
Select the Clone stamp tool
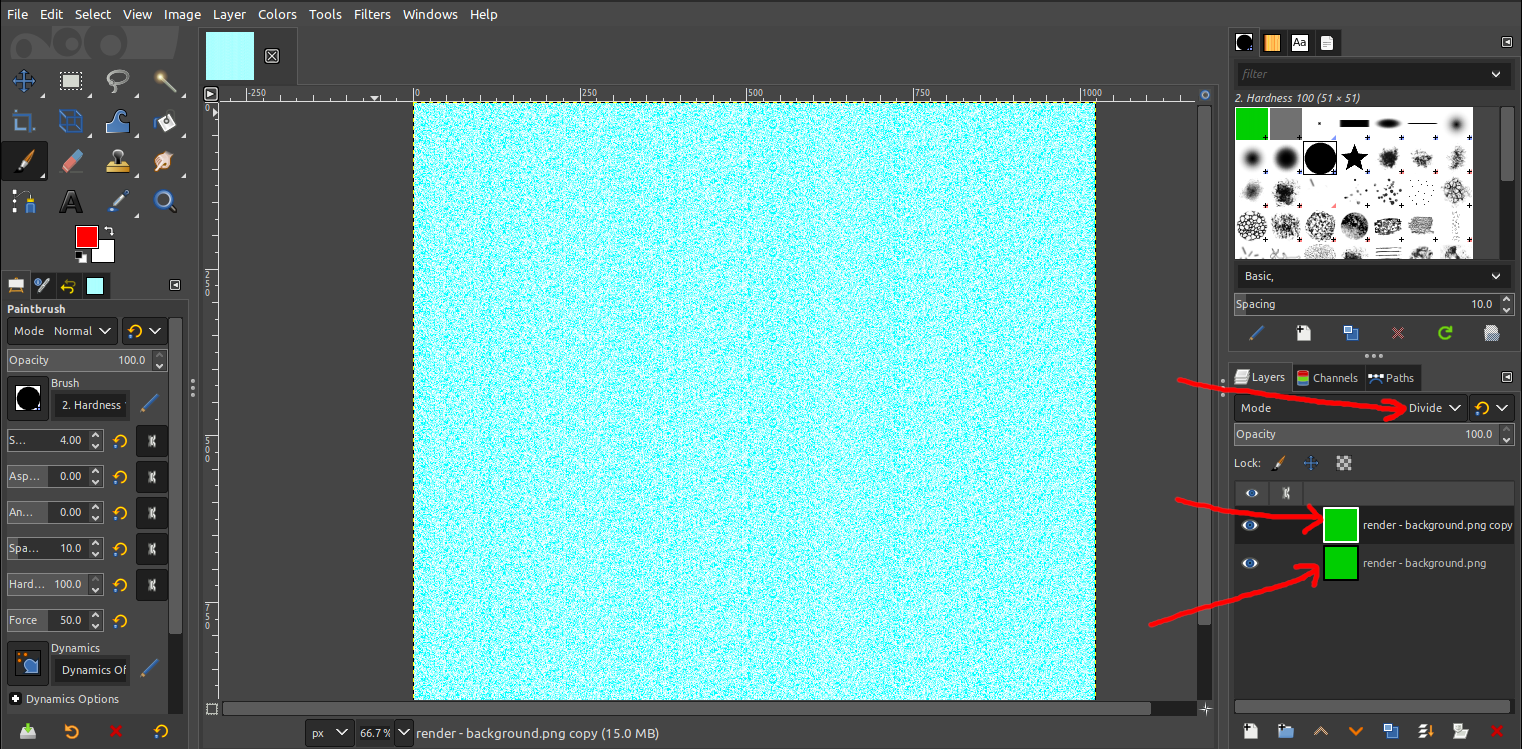pyautogui.click(x=118, y=162)
